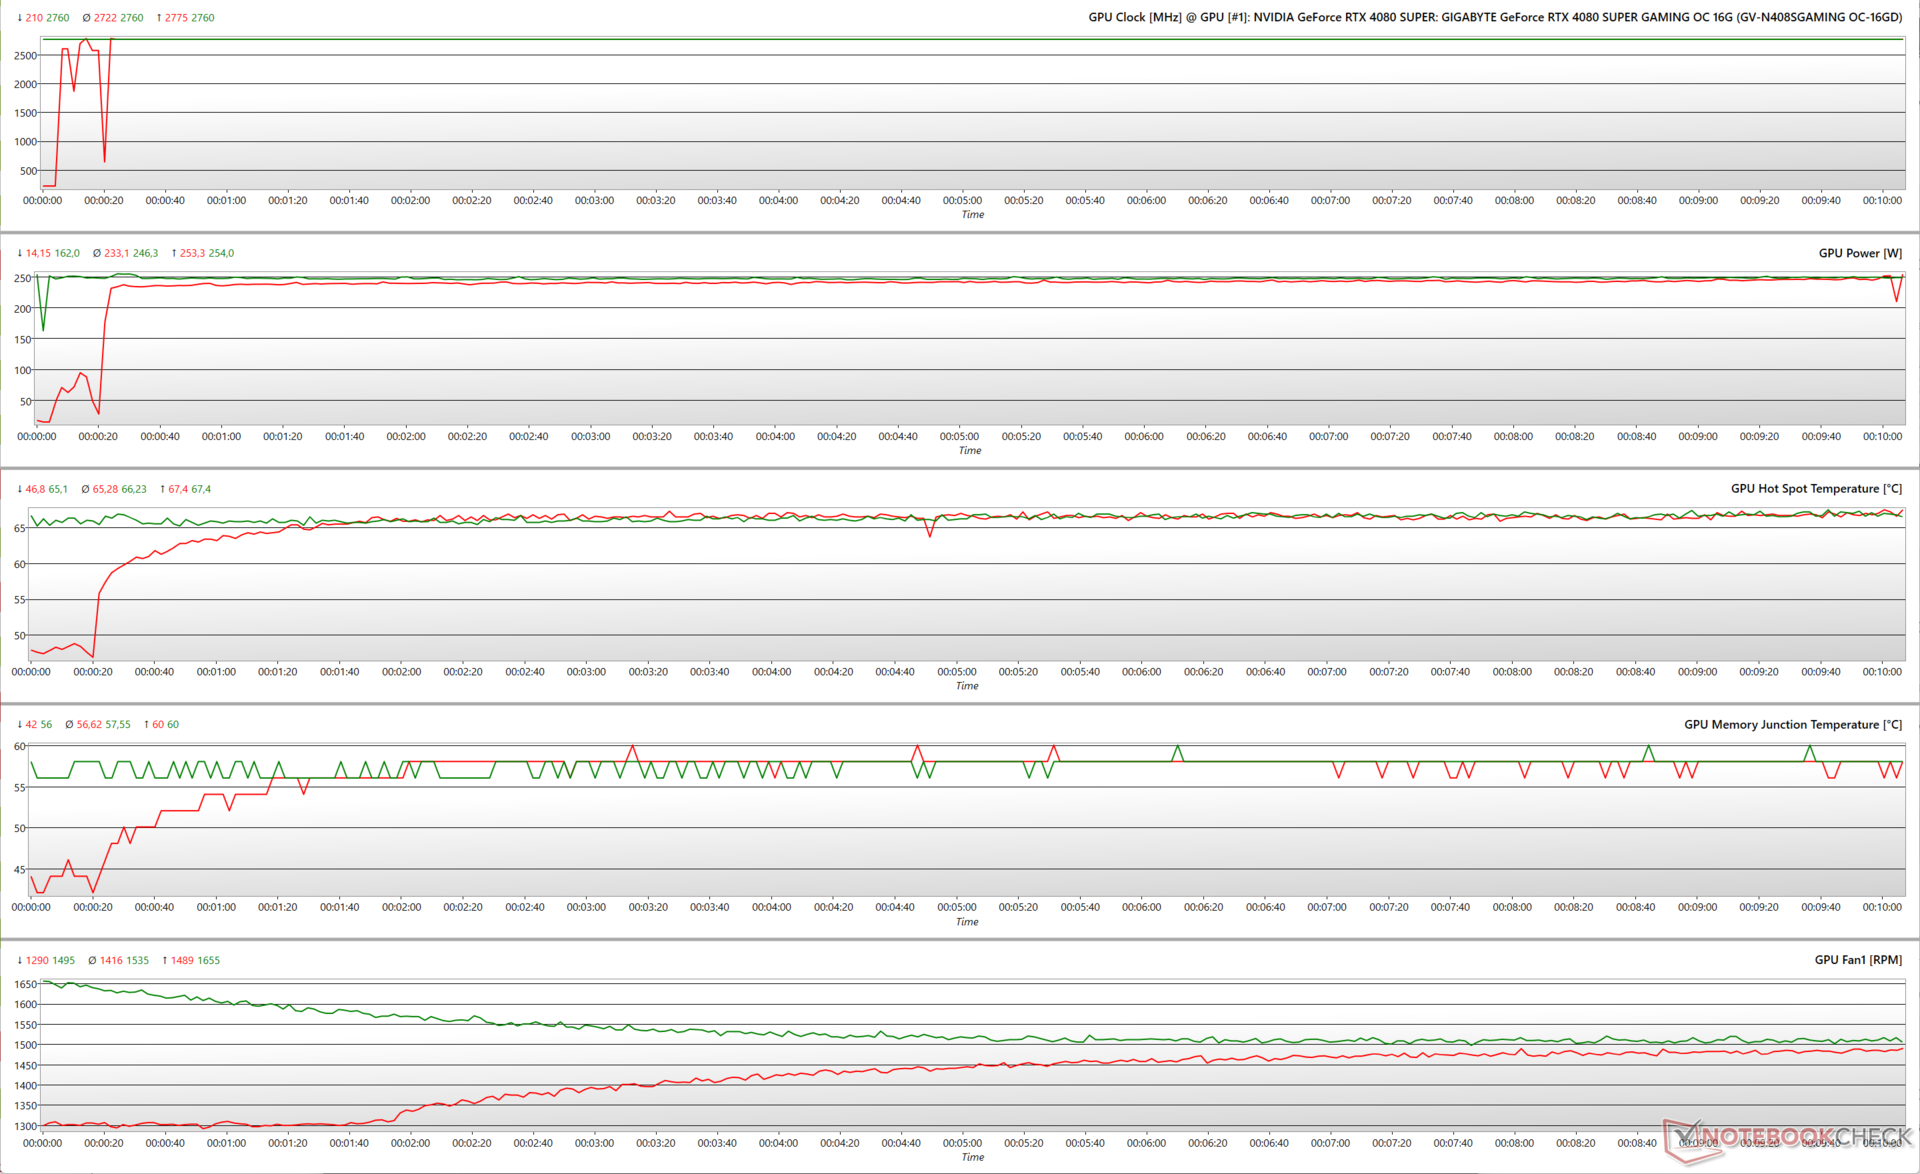Click the 00:02:00 marker on Fan1 timeline
This screenshot has width=1920, height=1174.
click(x=410, y=1142)
